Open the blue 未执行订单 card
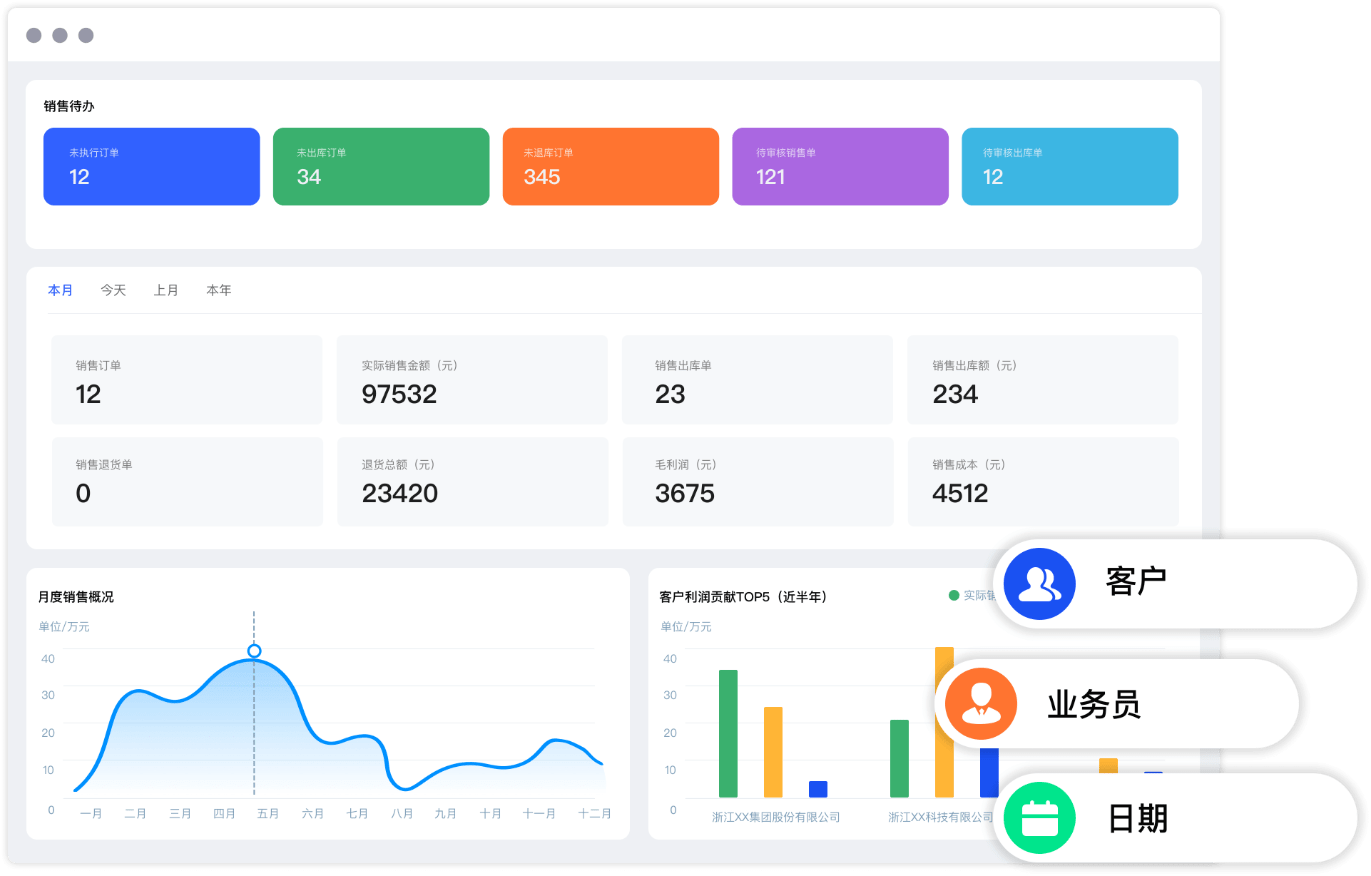The image size is (1371, 876). click(x=151, y=167)
